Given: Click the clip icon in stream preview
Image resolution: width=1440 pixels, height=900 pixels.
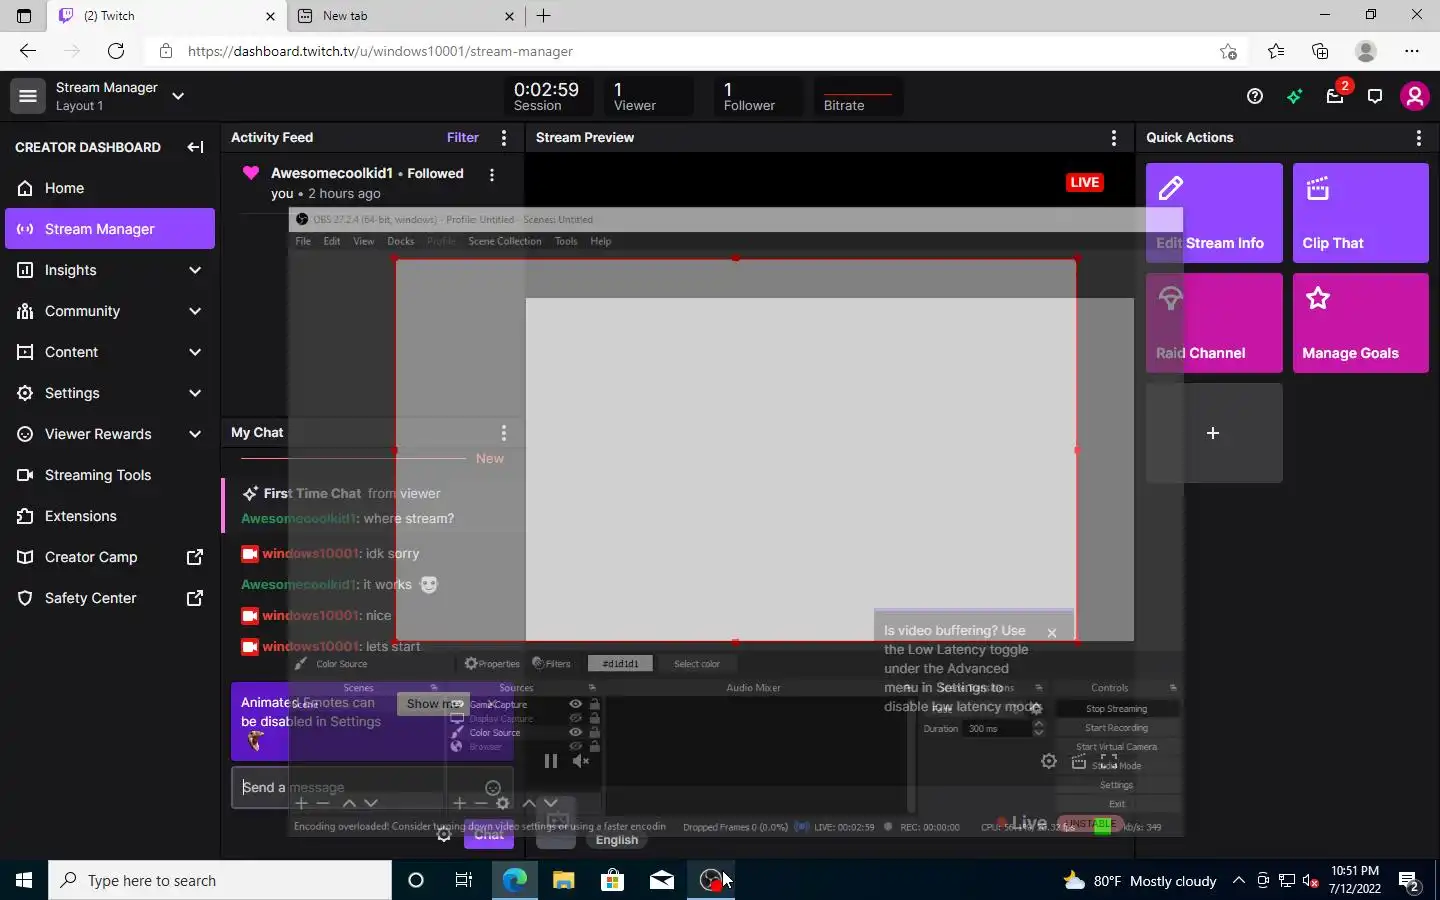Looking at the screenshot, I should [1078, 761].
